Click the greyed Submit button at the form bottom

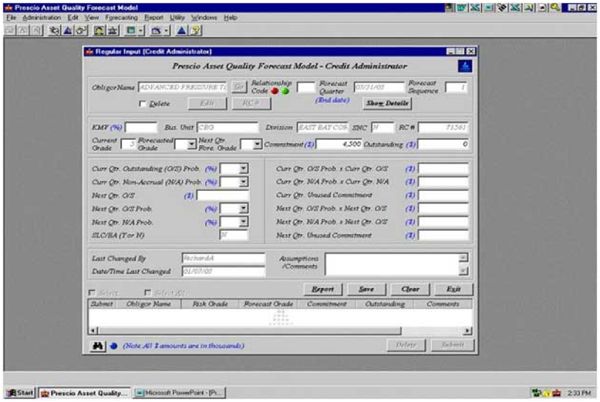click(x=453, y=345)
